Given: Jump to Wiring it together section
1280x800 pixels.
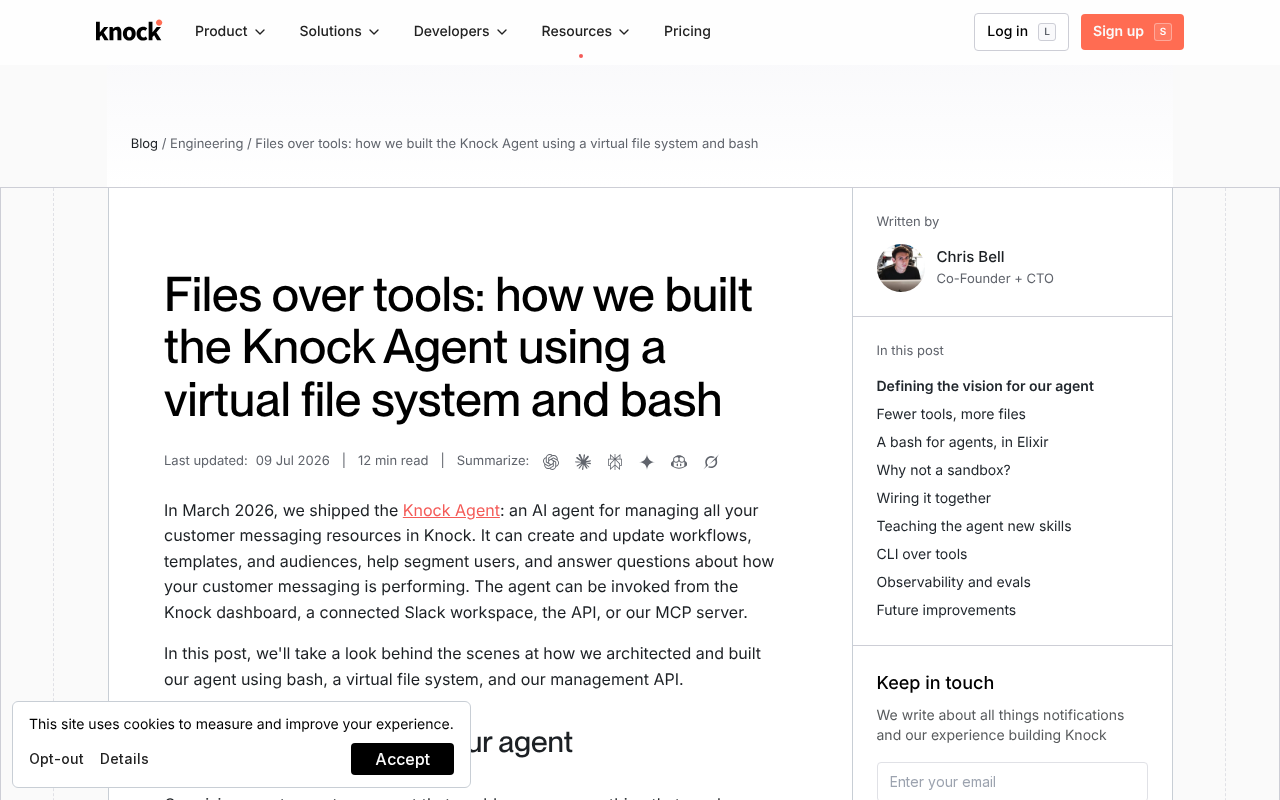Looking at the screenshot, I should coord(934,498).
